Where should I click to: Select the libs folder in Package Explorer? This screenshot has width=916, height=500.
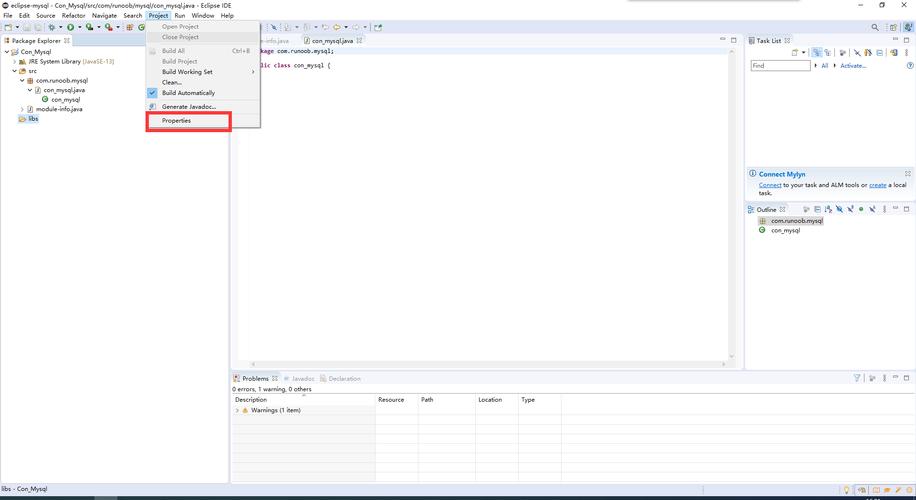(28, 119)
